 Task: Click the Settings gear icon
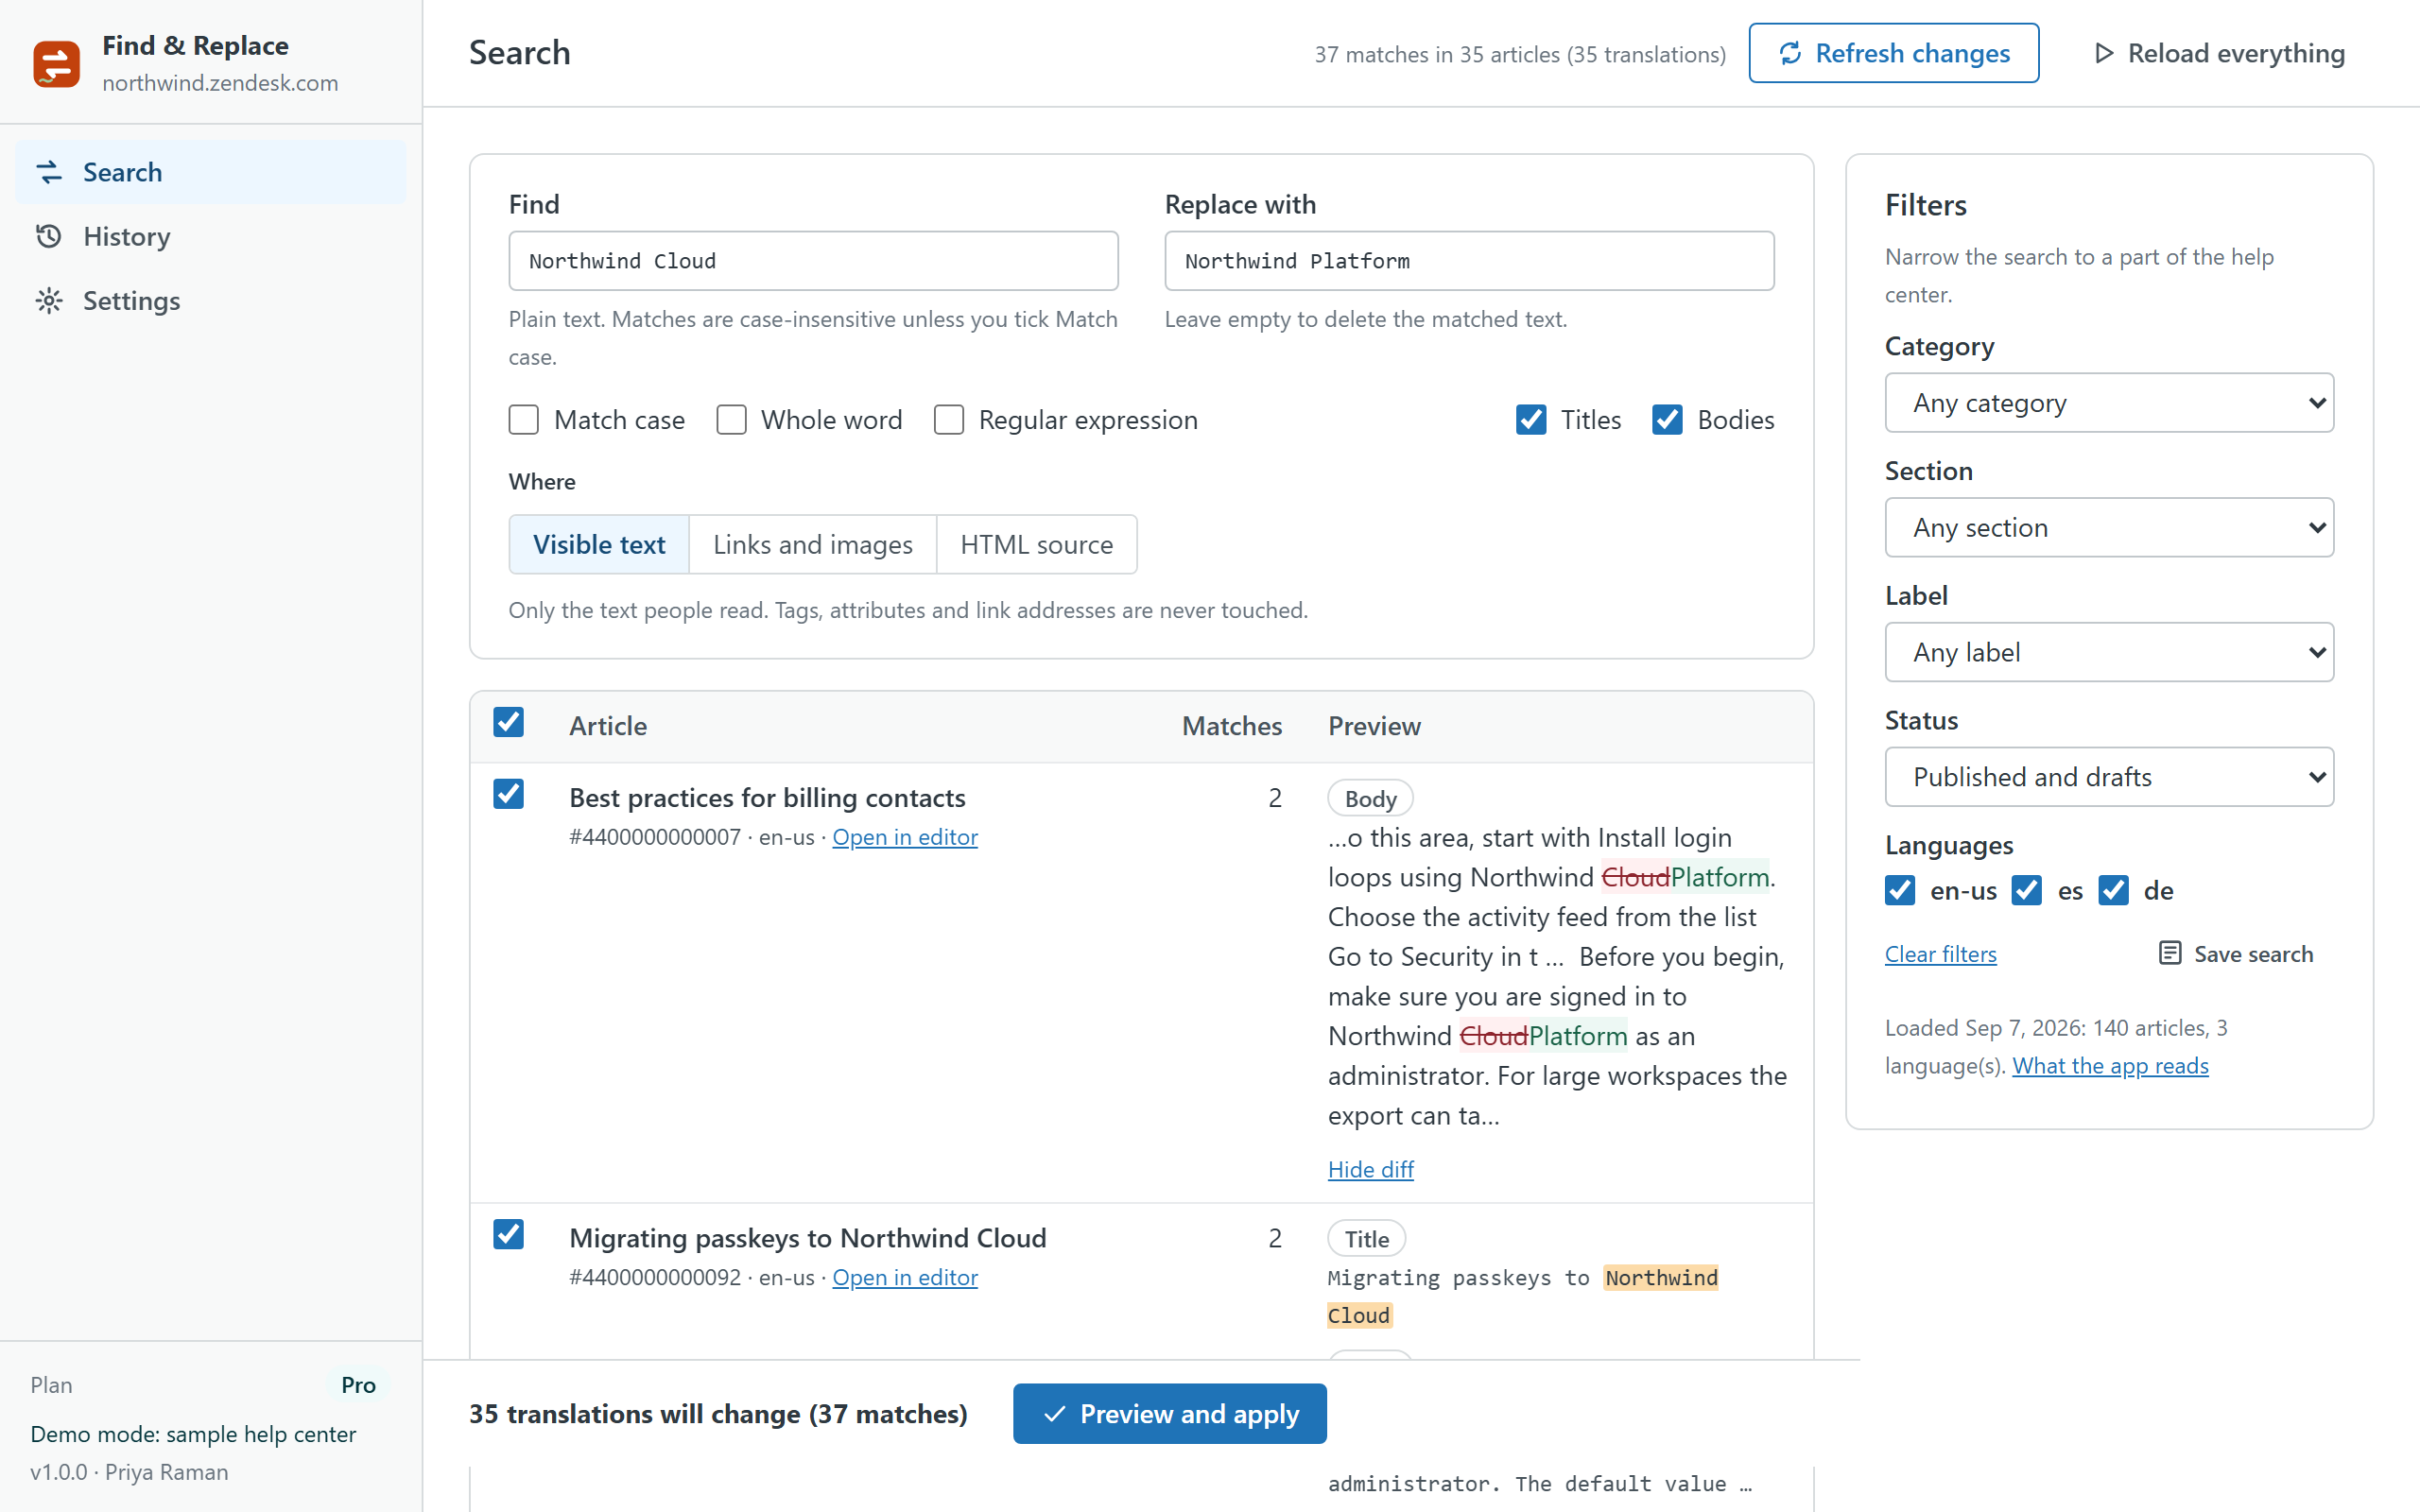coord(49,300)
